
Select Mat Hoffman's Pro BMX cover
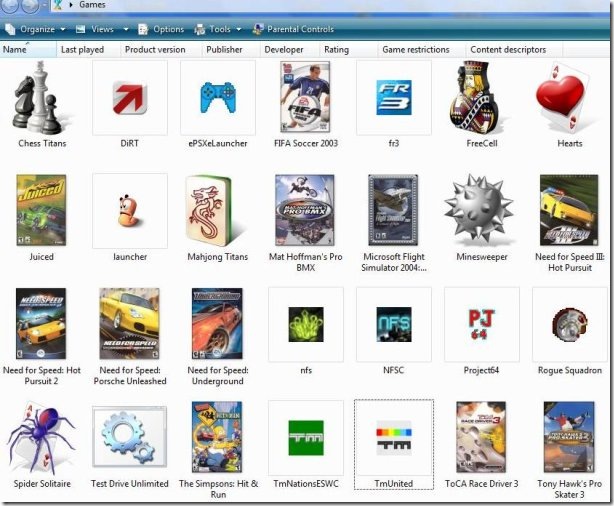pyautogui.click(x=305, y=210)
